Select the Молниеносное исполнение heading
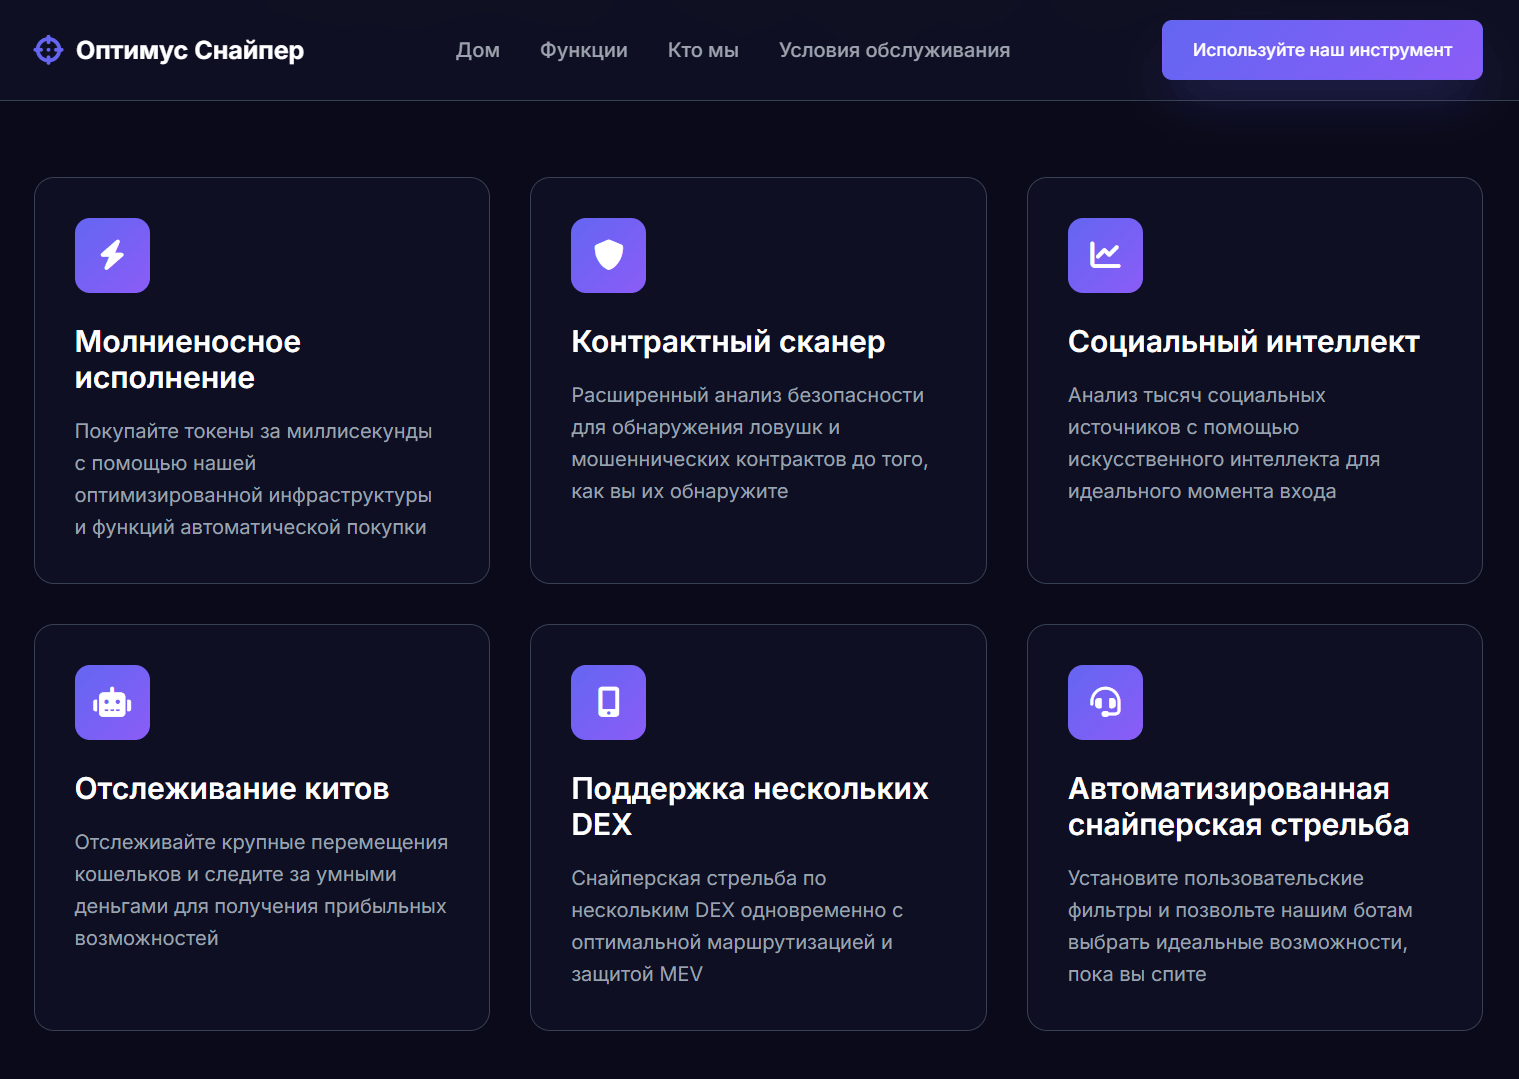 point(187,360)
